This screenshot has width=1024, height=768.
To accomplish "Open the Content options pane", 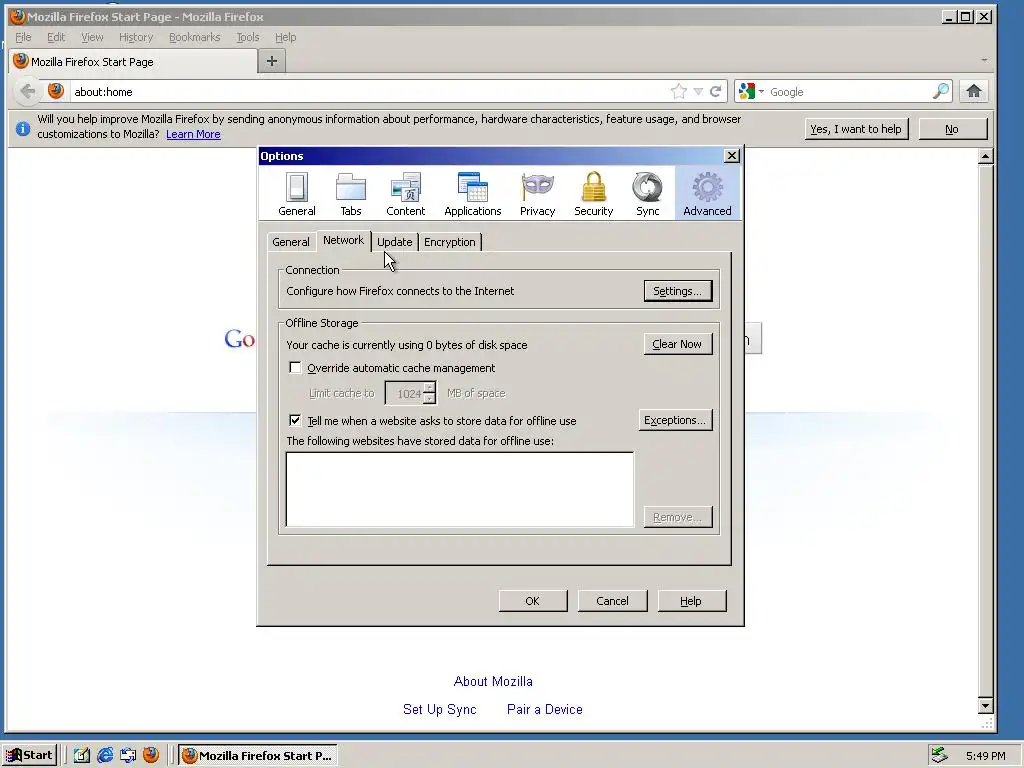I will (406, 194).
